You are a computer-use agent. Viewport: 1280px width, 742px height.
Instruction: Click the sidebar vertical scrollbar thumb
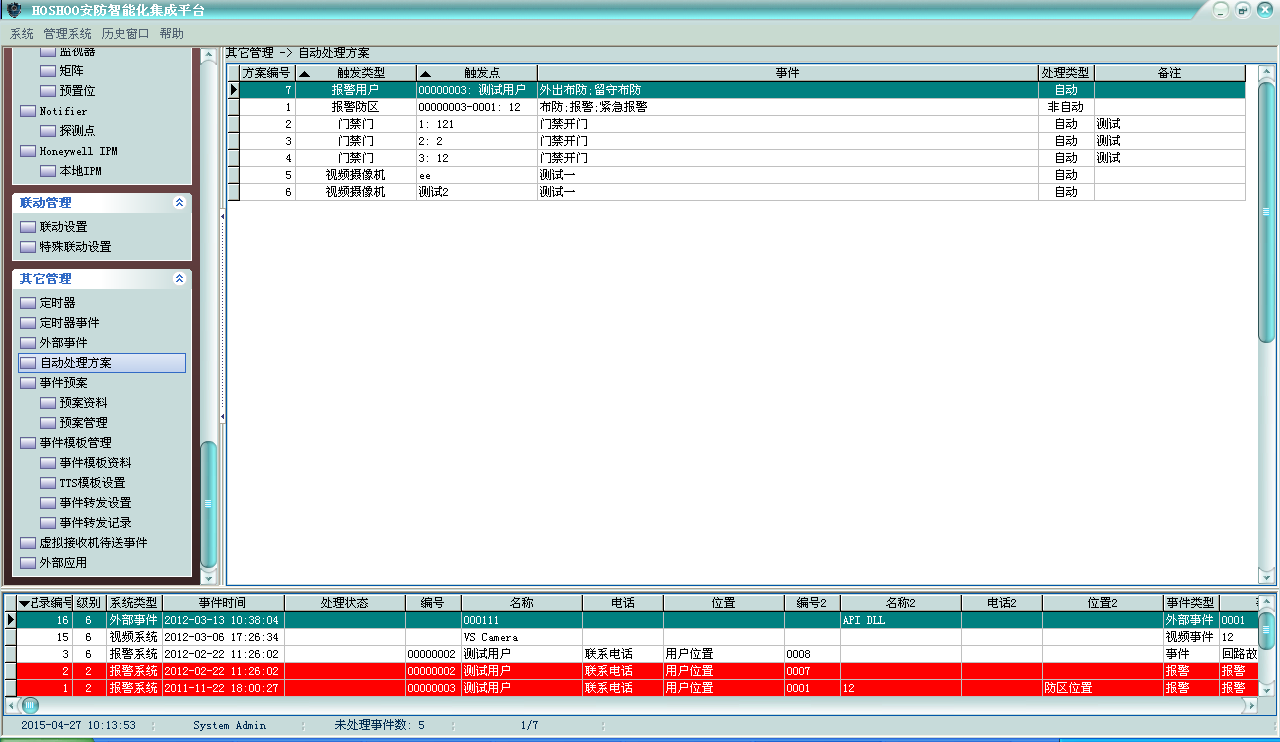click(x=208, y=503)
